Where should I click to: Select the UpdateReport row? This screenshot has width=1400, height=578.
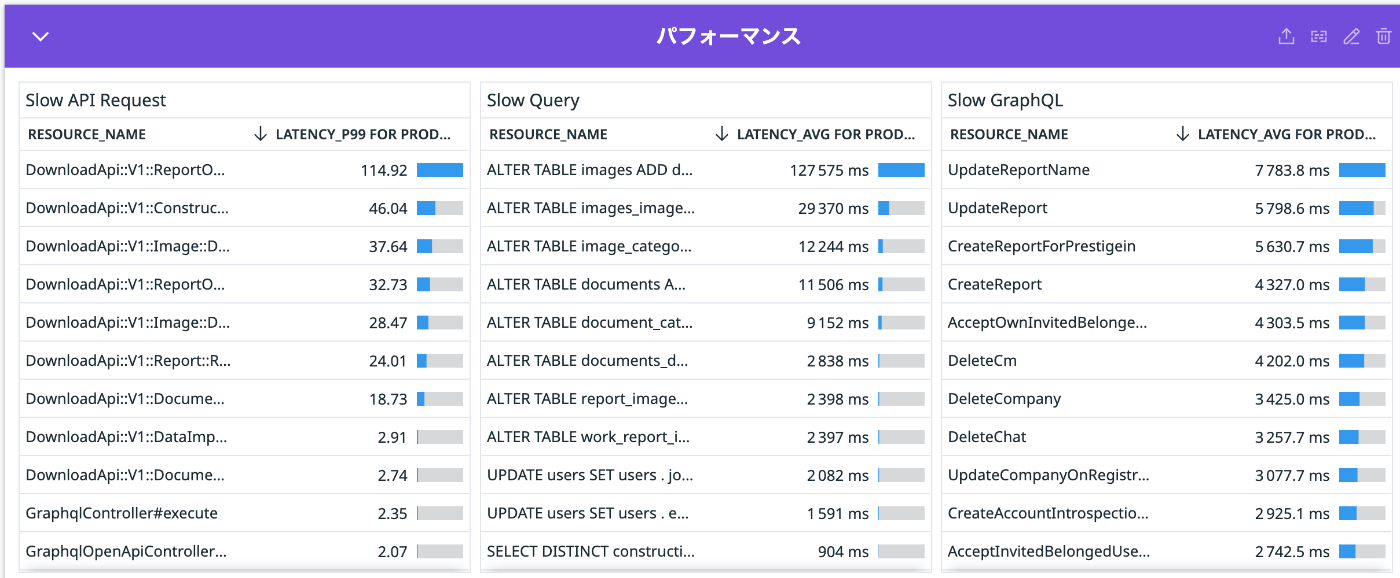click(1167, 208)
